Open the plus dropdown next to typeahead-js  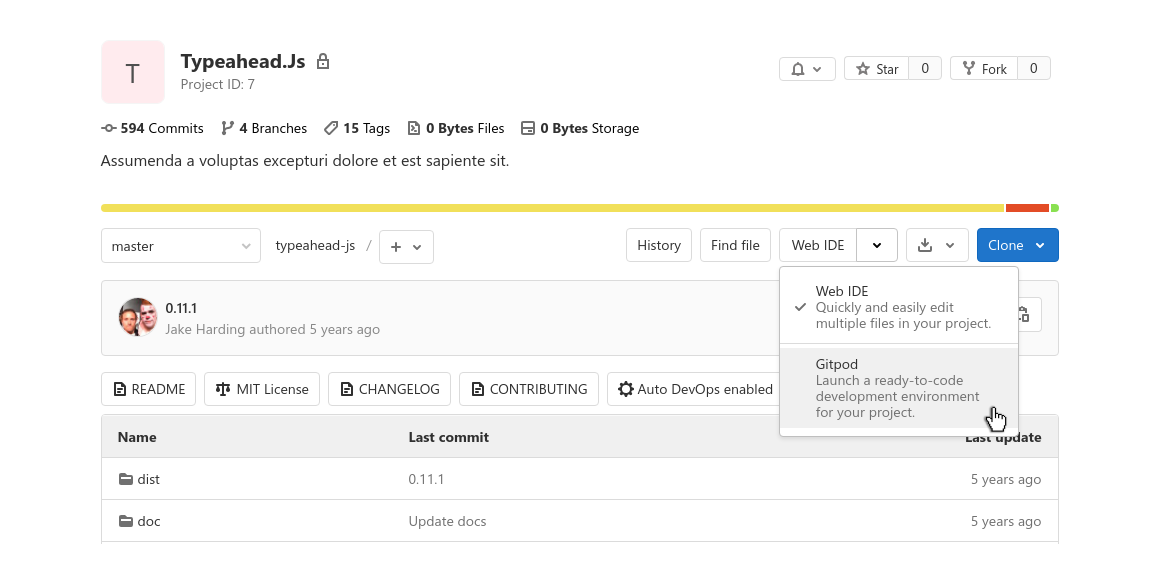pyautogui.click(x=406, y=246)
